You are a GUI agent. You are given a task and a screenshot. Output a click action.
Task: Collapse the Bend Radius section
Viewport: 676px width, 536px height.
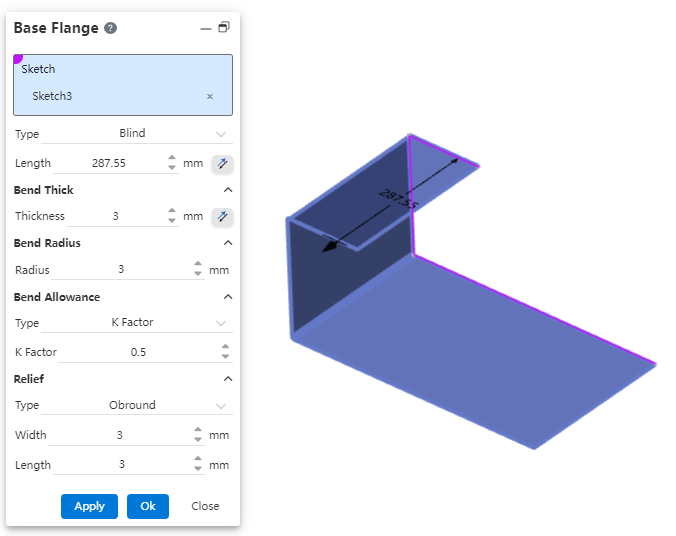click(x=227, y=243)
